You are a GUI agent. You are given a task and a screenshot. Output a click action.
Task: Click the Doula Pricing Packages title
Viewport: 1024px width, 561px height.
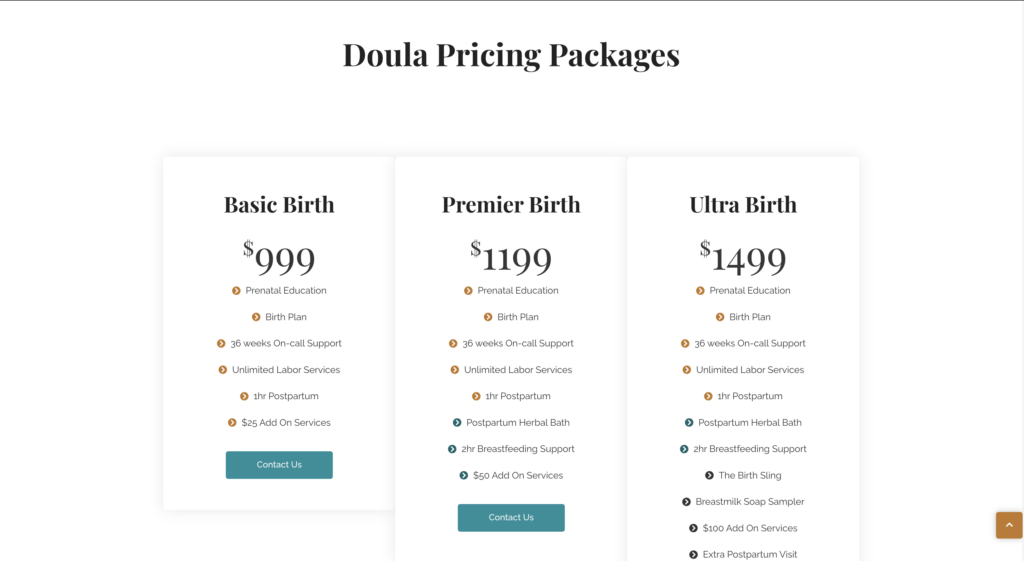[511, 54]
